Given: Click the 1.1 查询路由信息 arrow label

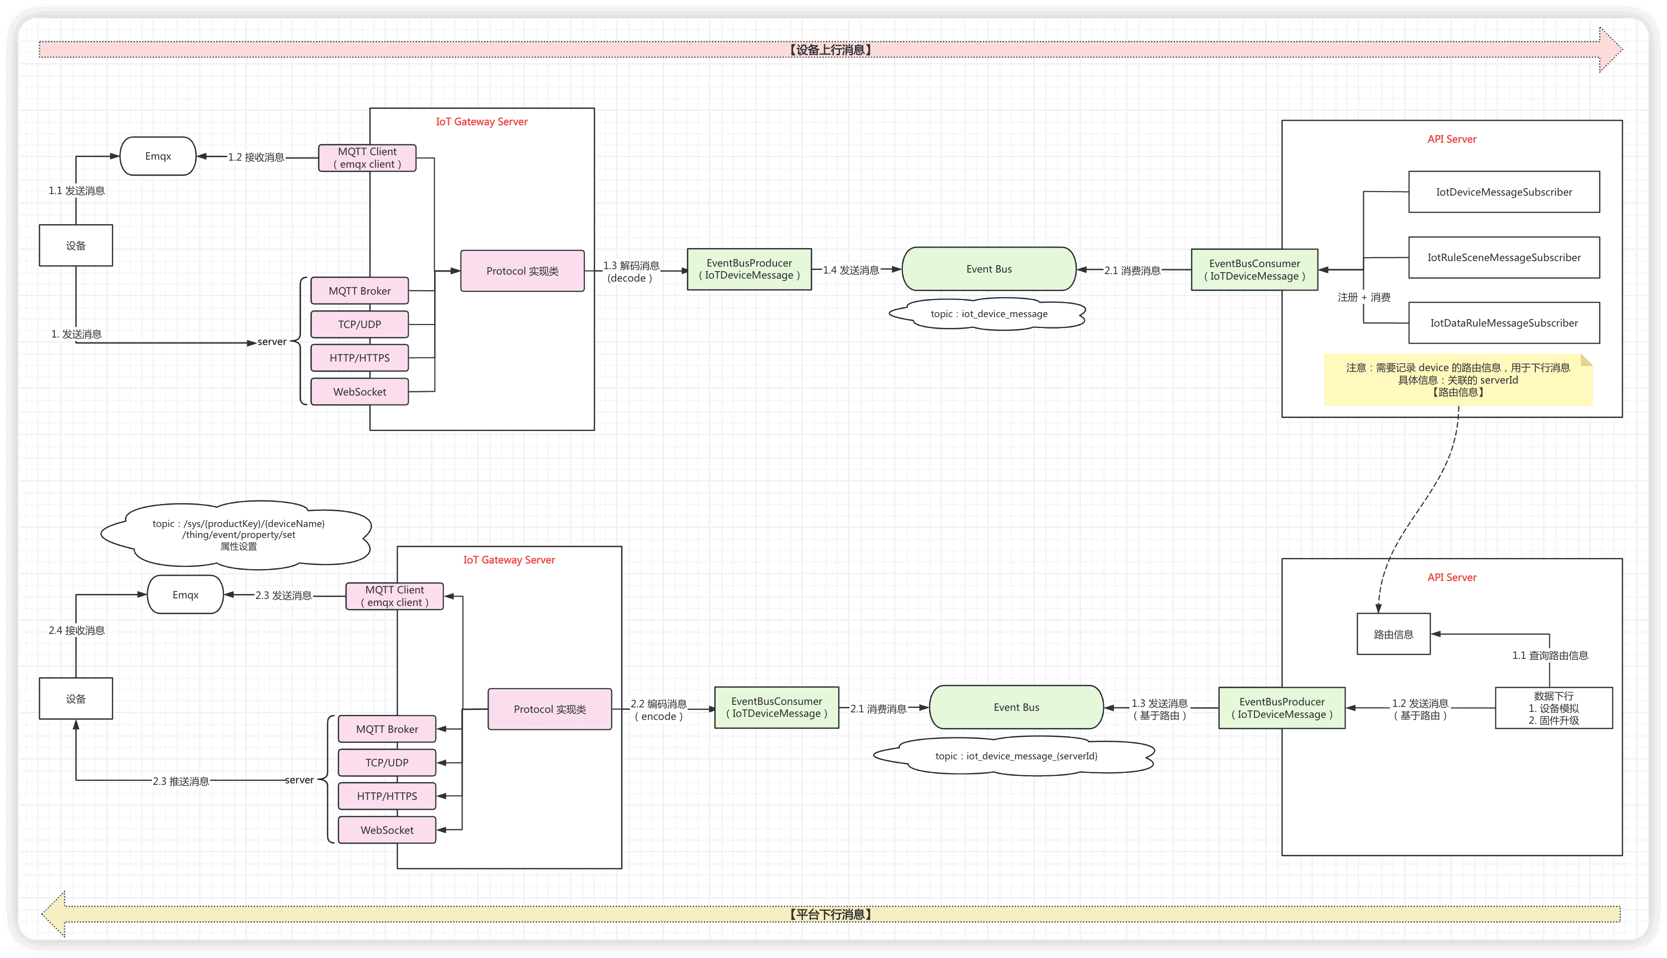Looking at the screenshot, I should click(1549, 656).
